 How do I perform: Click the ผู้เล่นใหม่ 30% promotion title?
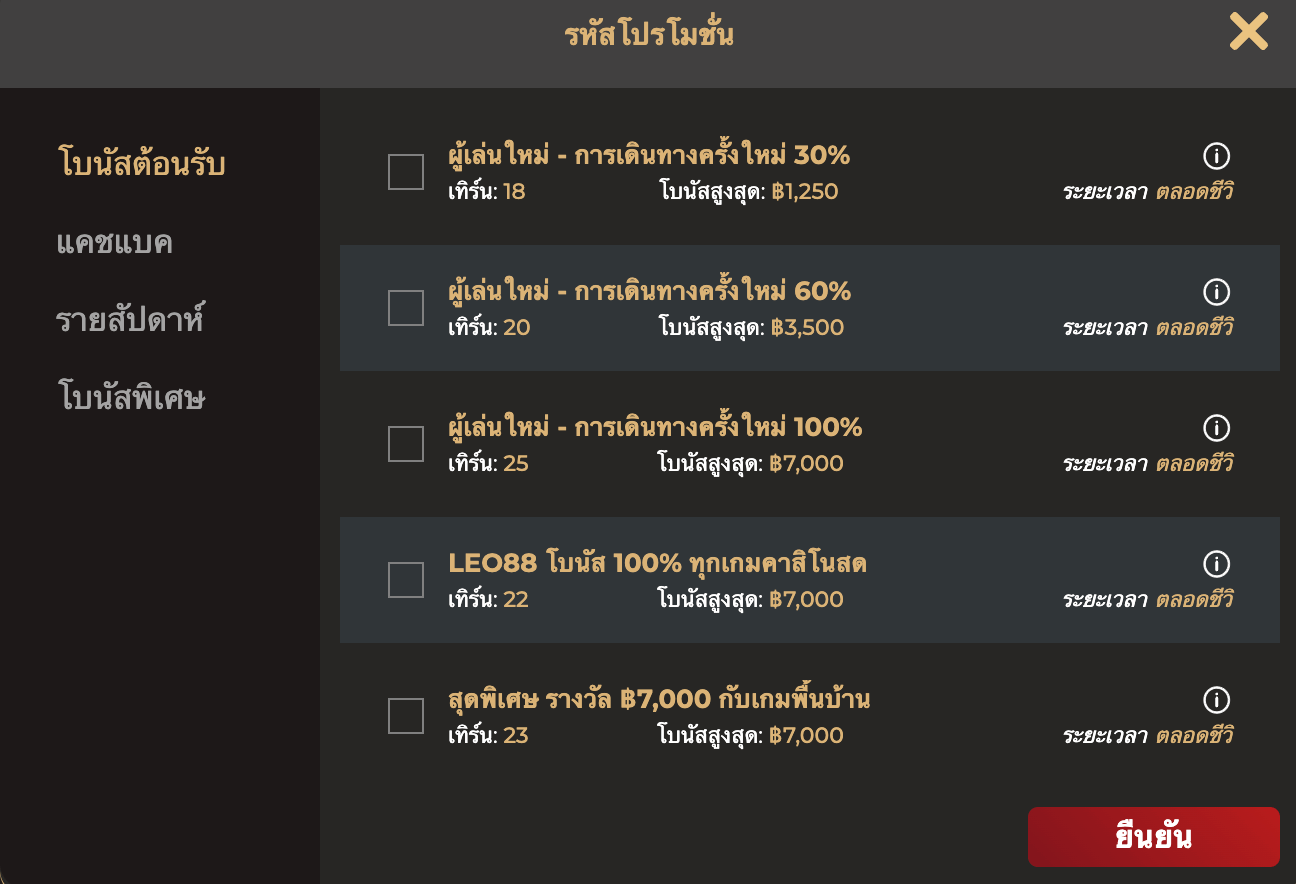pyautogui.click(x=649, y=155)
